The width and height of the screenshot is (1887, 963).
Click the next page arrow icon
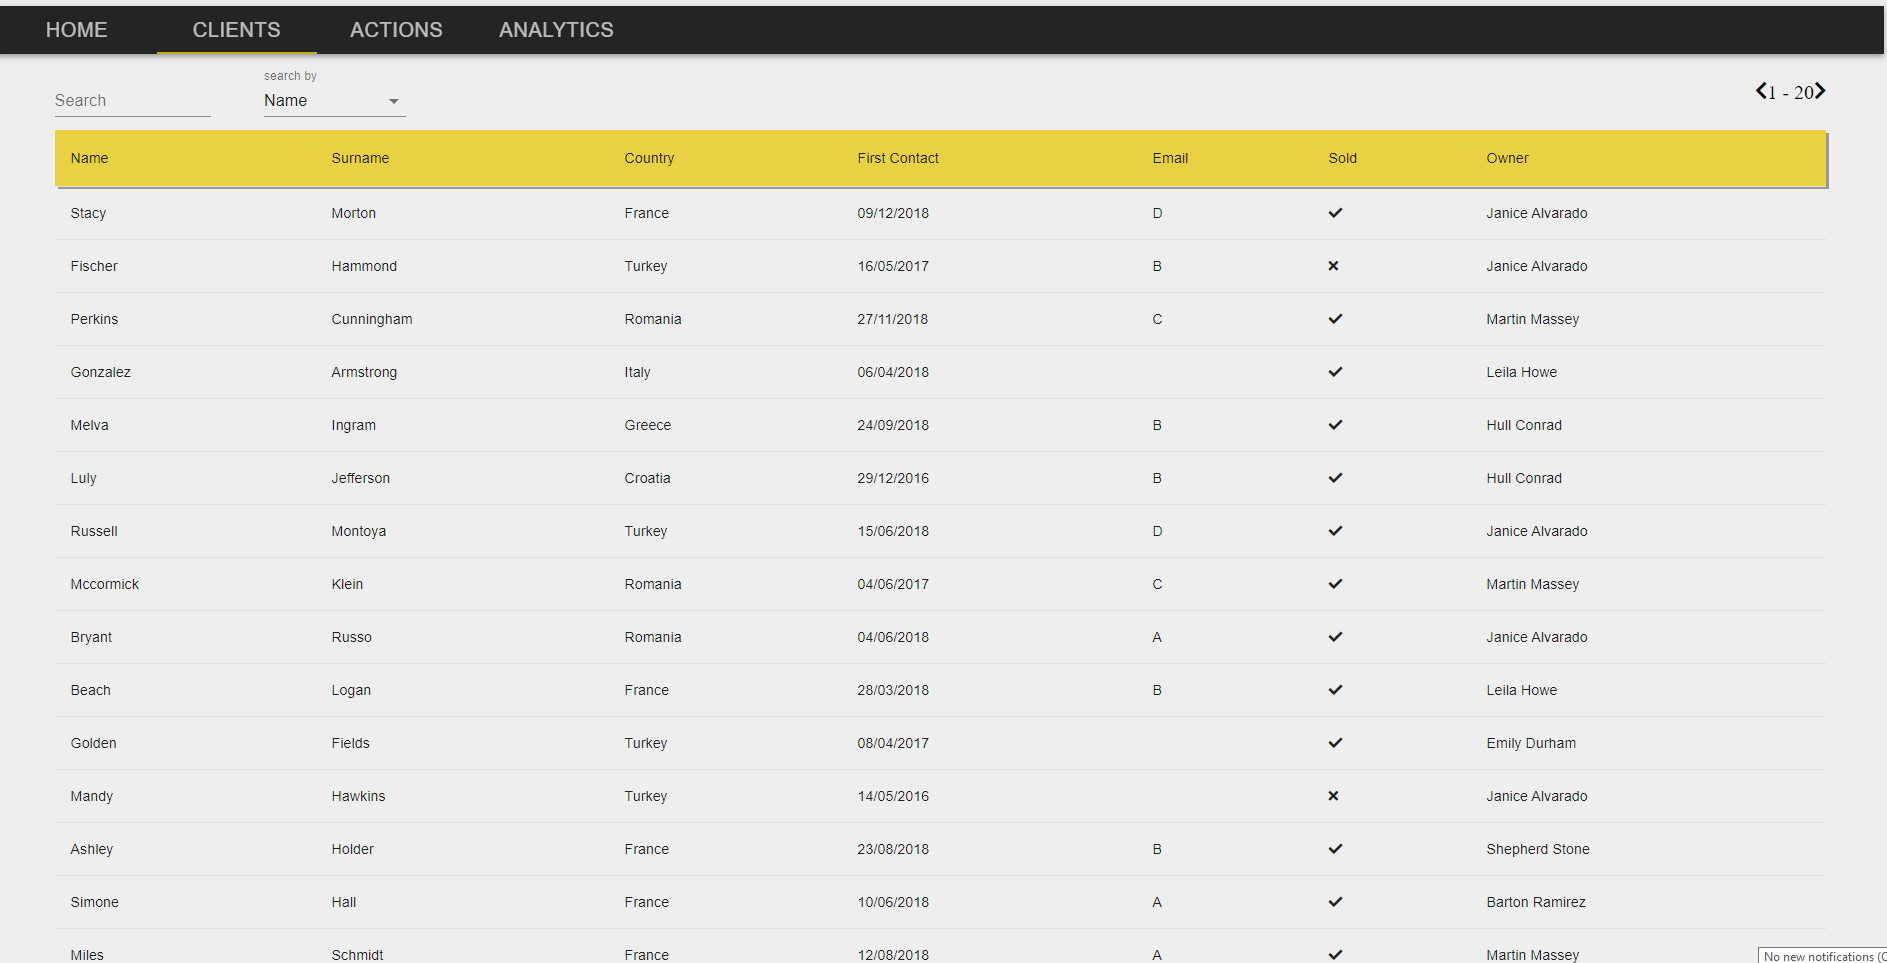1821,91
